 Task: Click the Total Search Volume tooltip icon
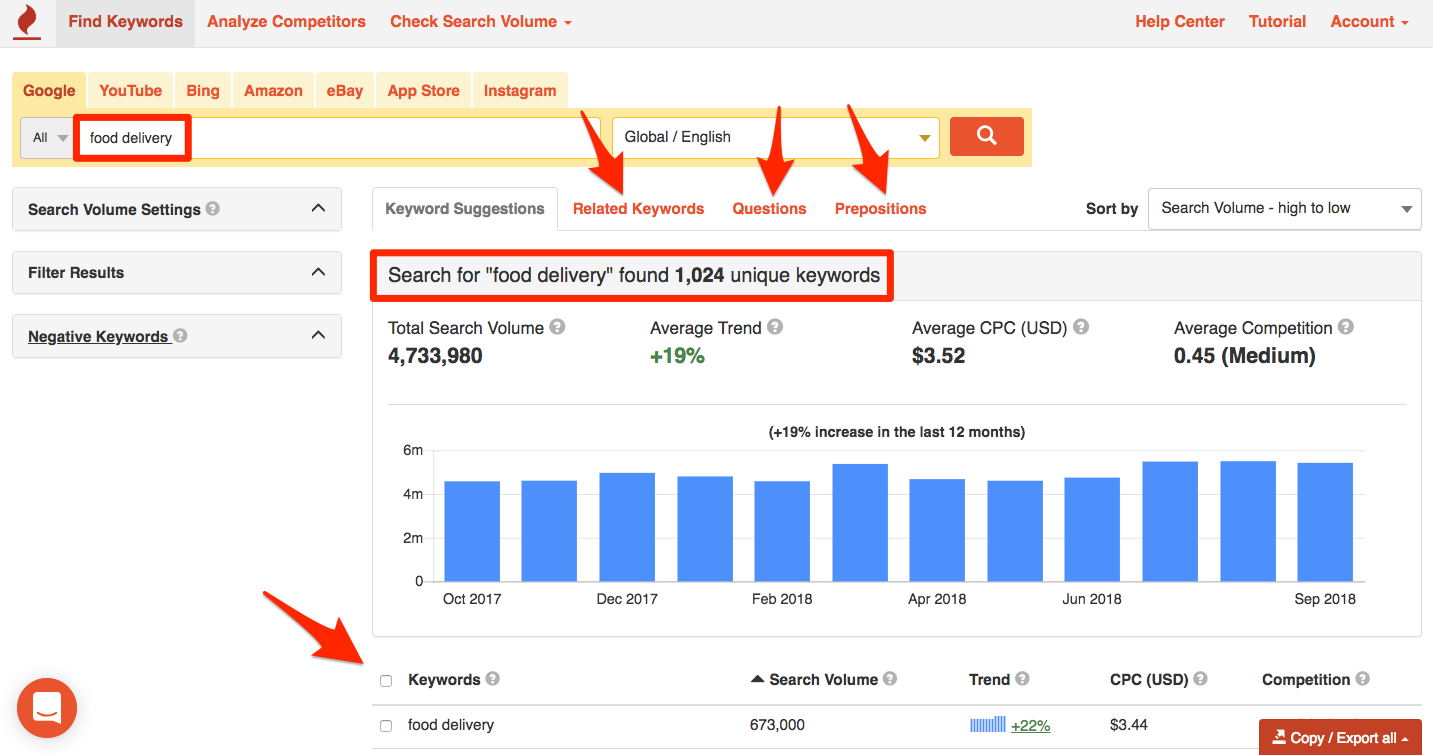click(557, 327)
